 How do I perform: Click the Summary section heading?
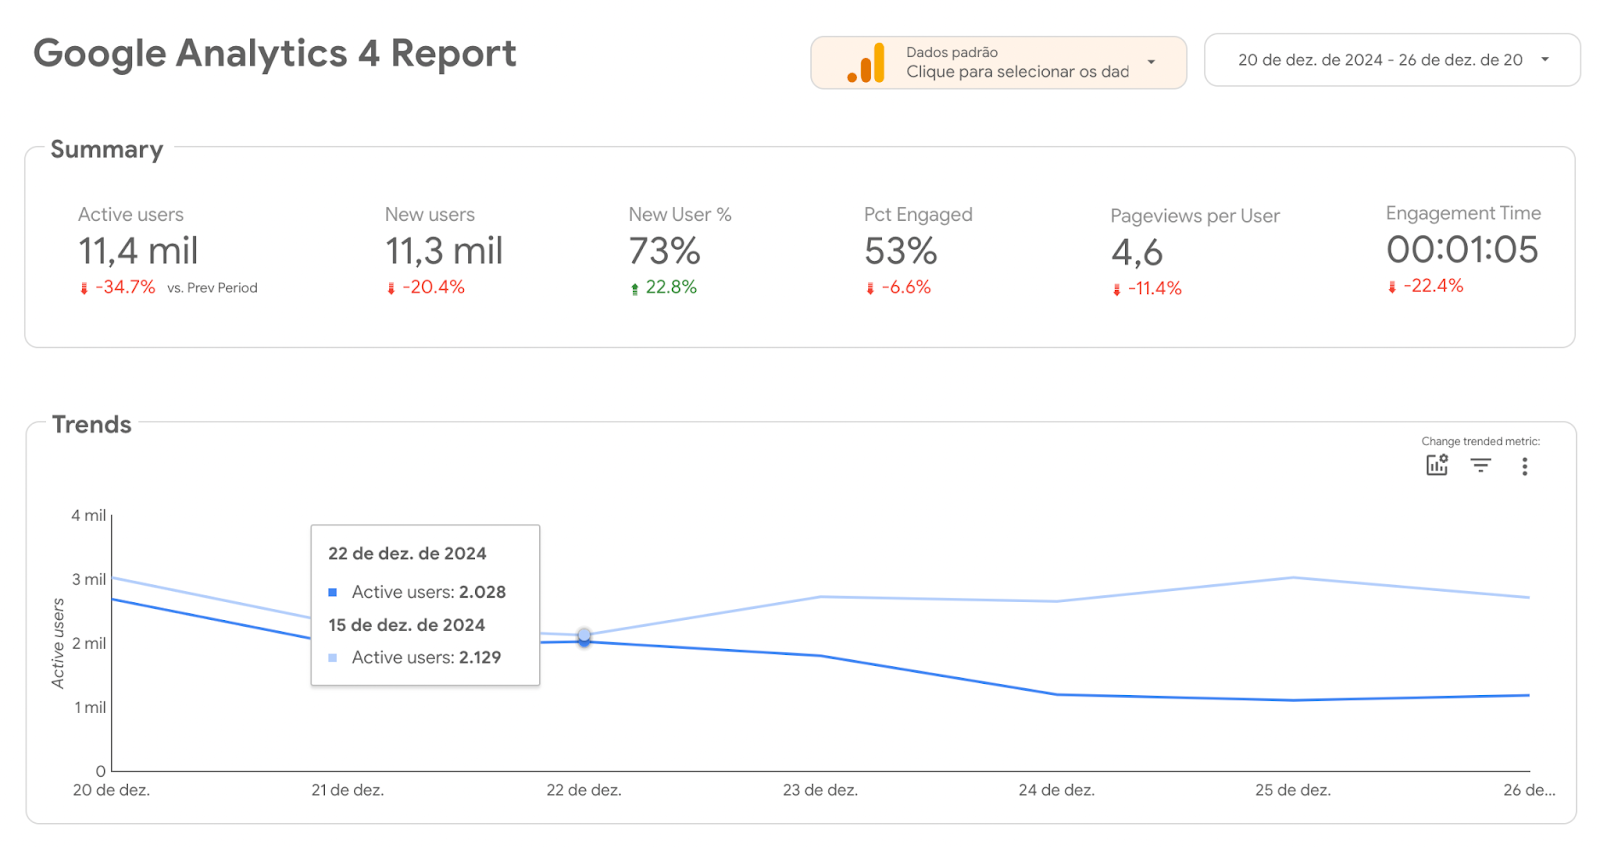click(107, 150)
